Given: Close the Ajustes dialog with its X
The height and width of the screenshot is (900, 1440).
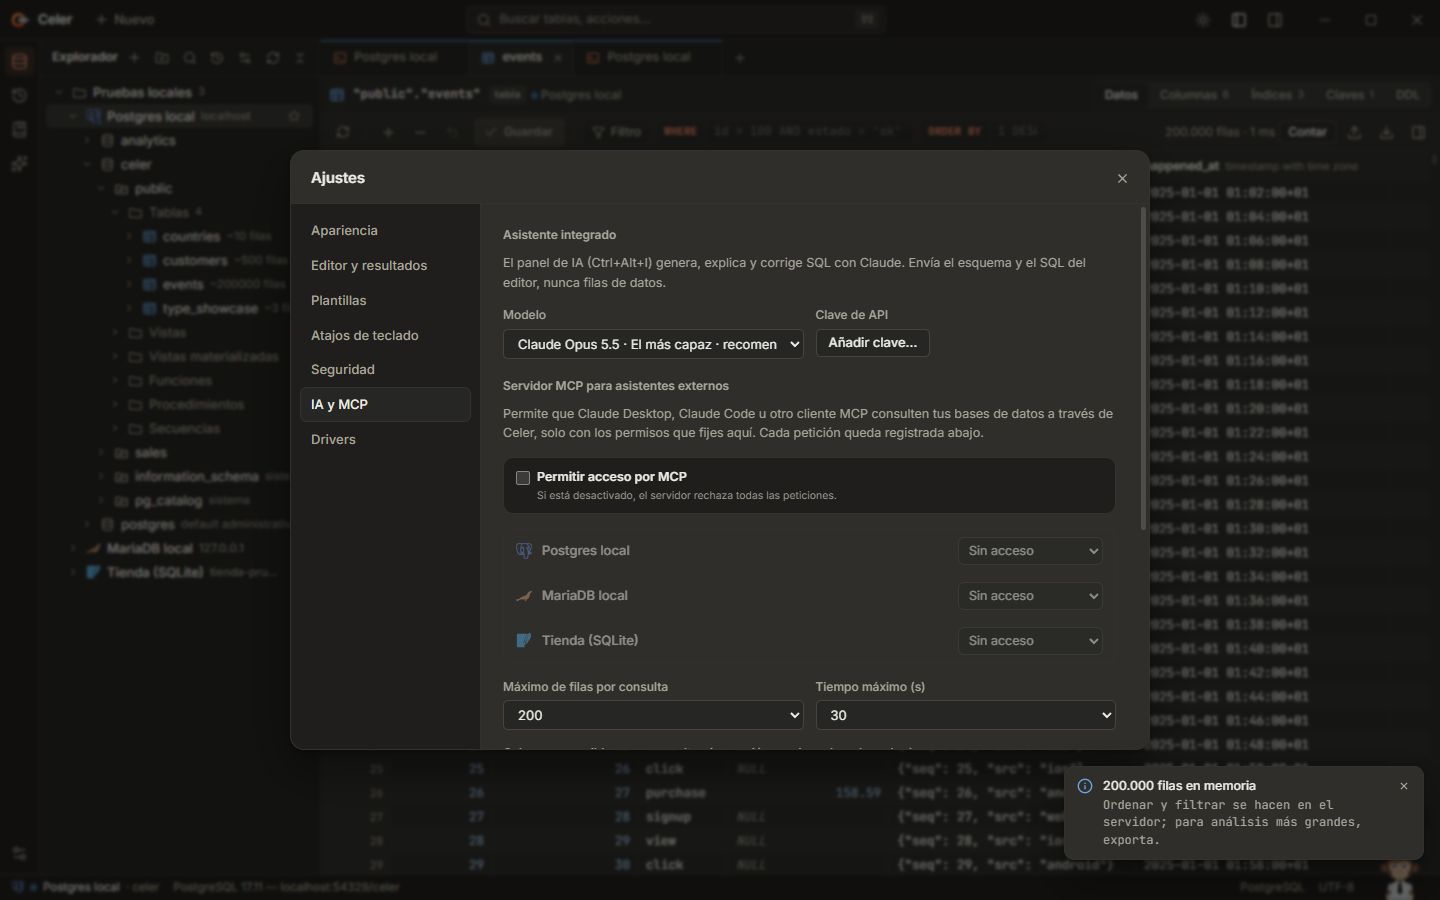Looking at the screenshot, I should coord(1122,178).
